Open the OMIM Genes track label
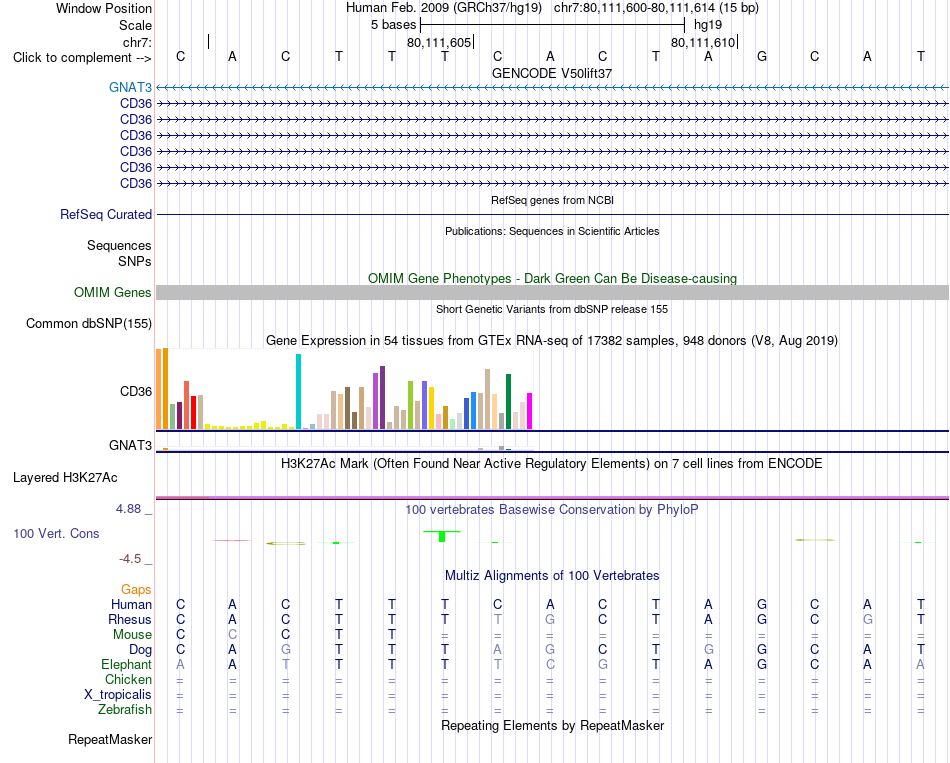950x763 pixels. [x=113, y=293]
